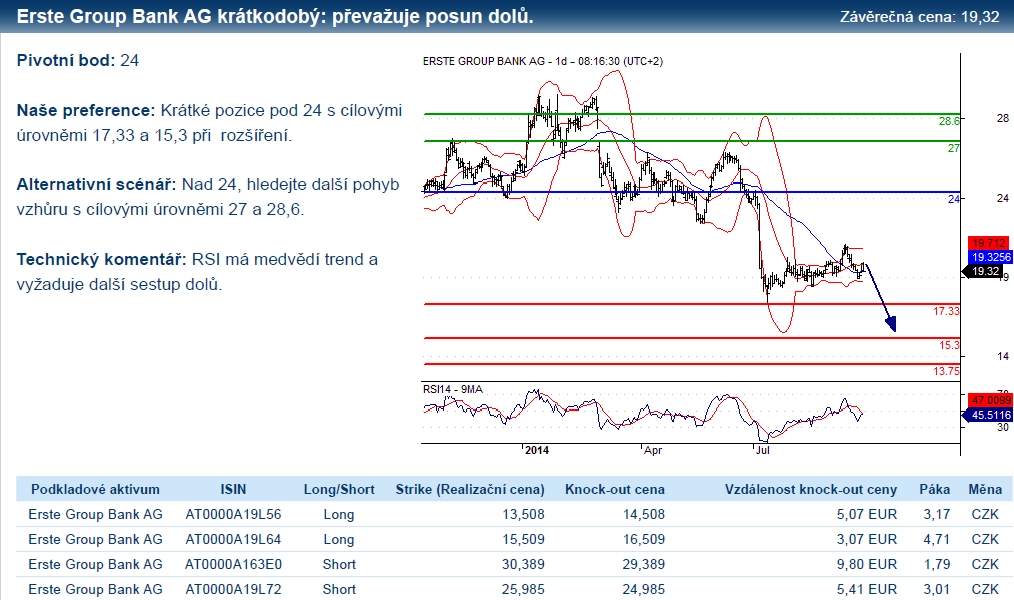This screenshot has height=600, width=1014.
Task: Click the knock-out distance "5,07 EUR"
Action: pos(867,515)
